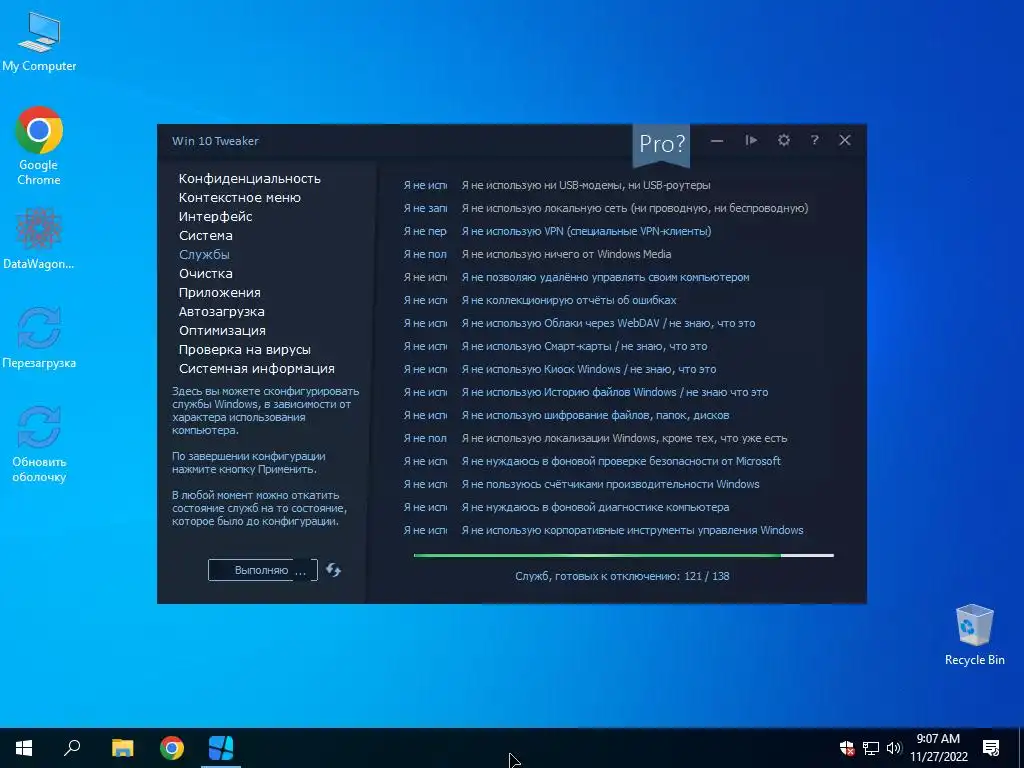Open the notification center icon
The height and width of the screenshot is (768, 1024).
[x=991, y=748]
